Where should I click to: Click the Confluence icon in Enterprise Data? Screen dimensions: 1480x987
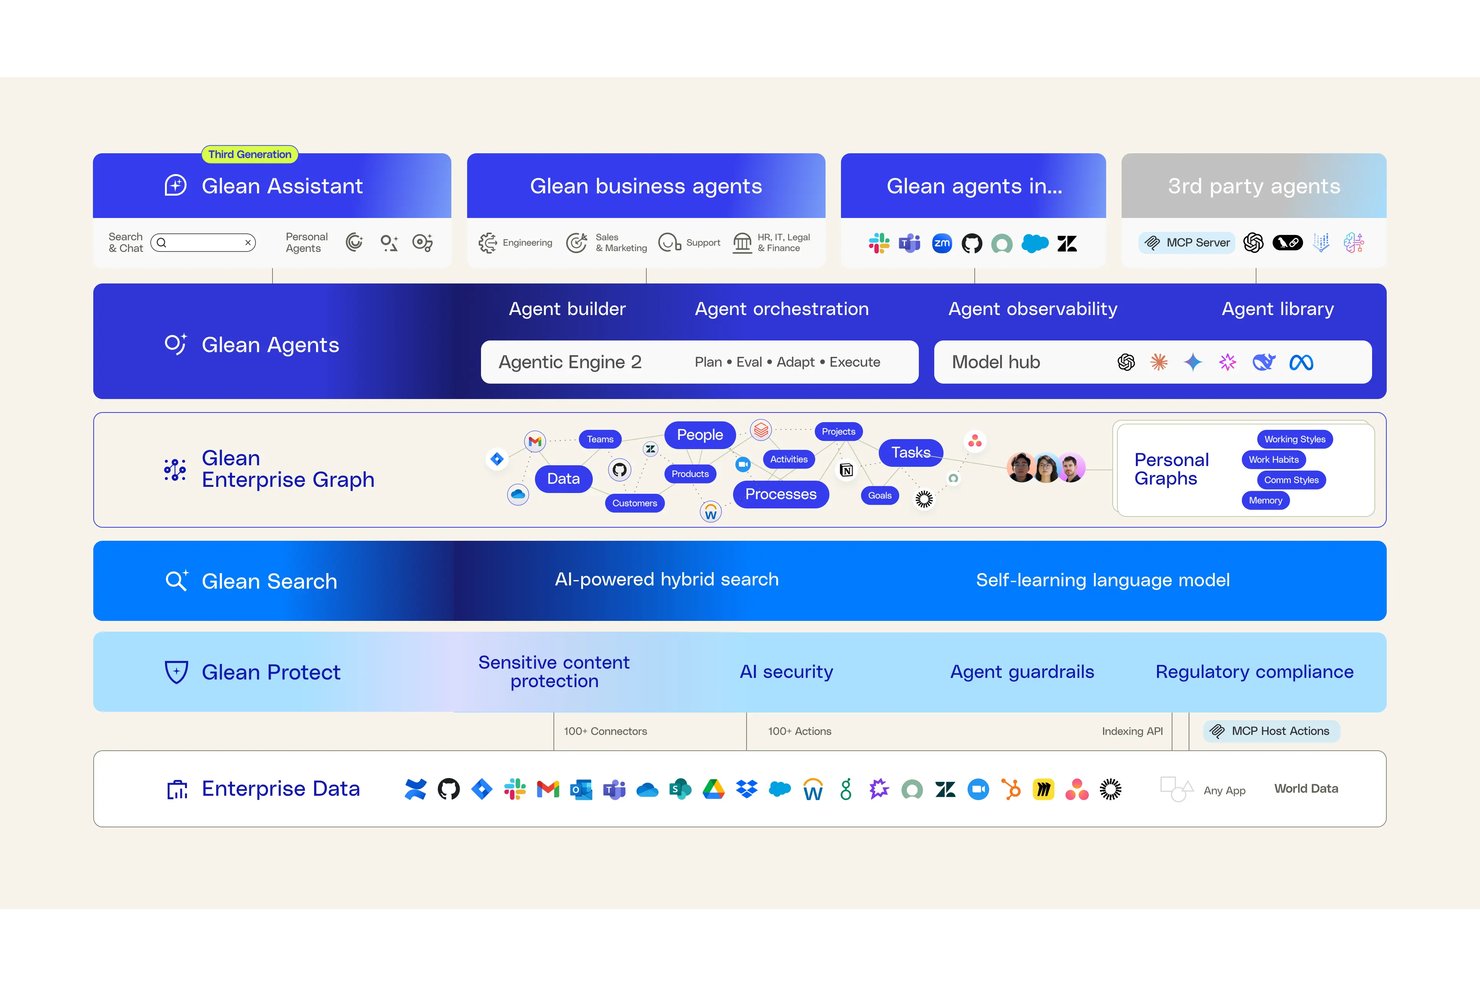coord(415,789)
